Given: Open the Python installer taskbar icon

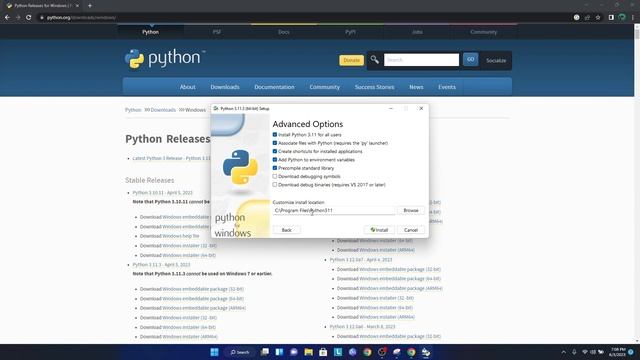Looking at the screenshot, I should pos(426,352).
